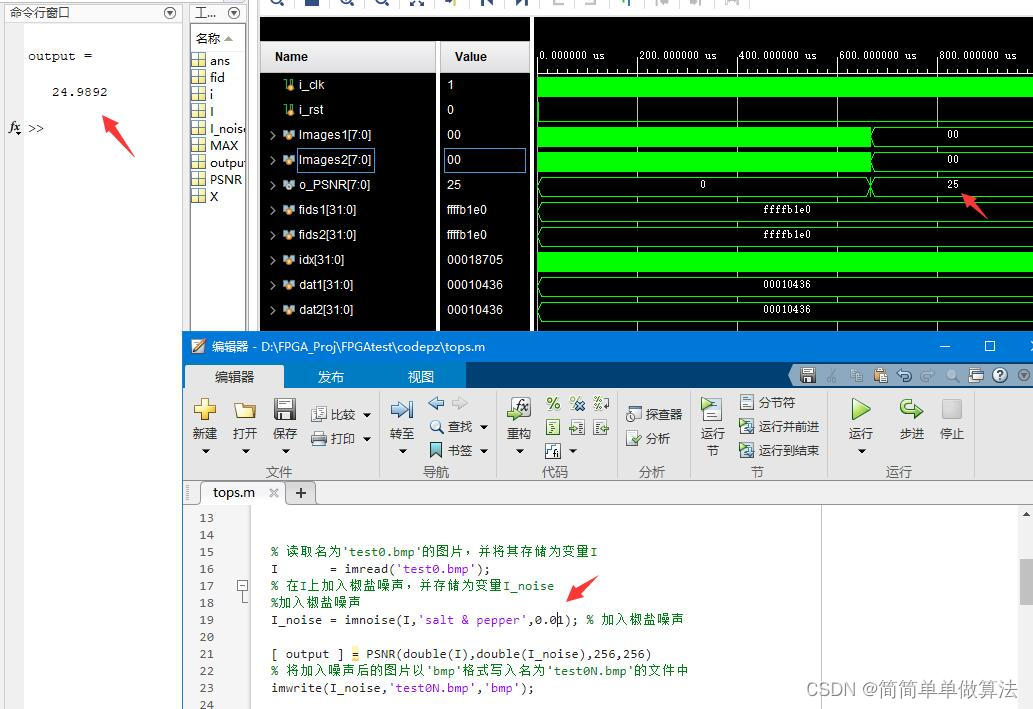1033x709 pixels.
Task: Switch to the 视图 (View) ribbon tab
Action: [x=420, y=376]
